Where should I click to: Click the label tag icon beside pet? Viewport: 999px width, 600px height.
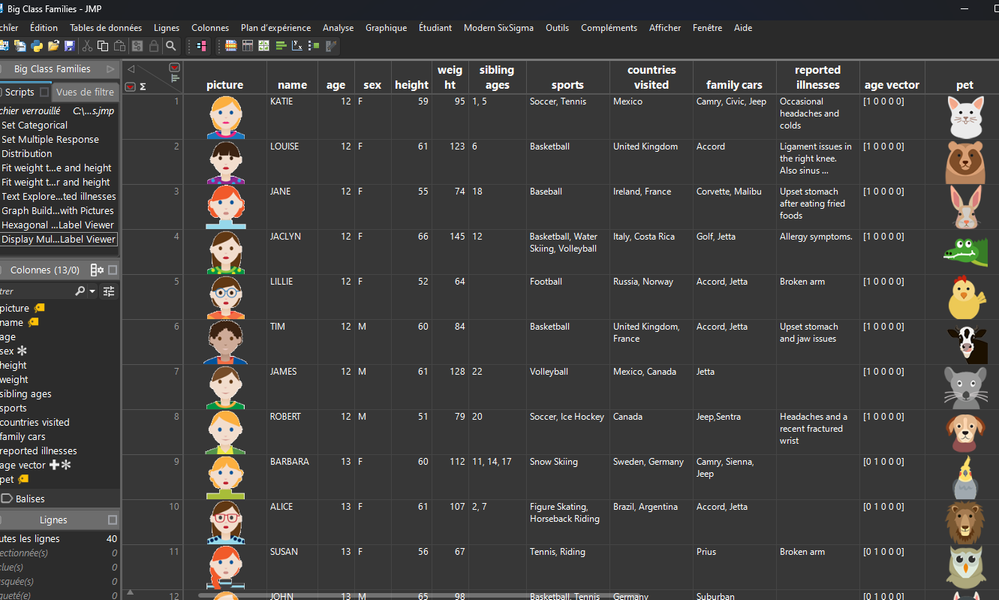24,479
